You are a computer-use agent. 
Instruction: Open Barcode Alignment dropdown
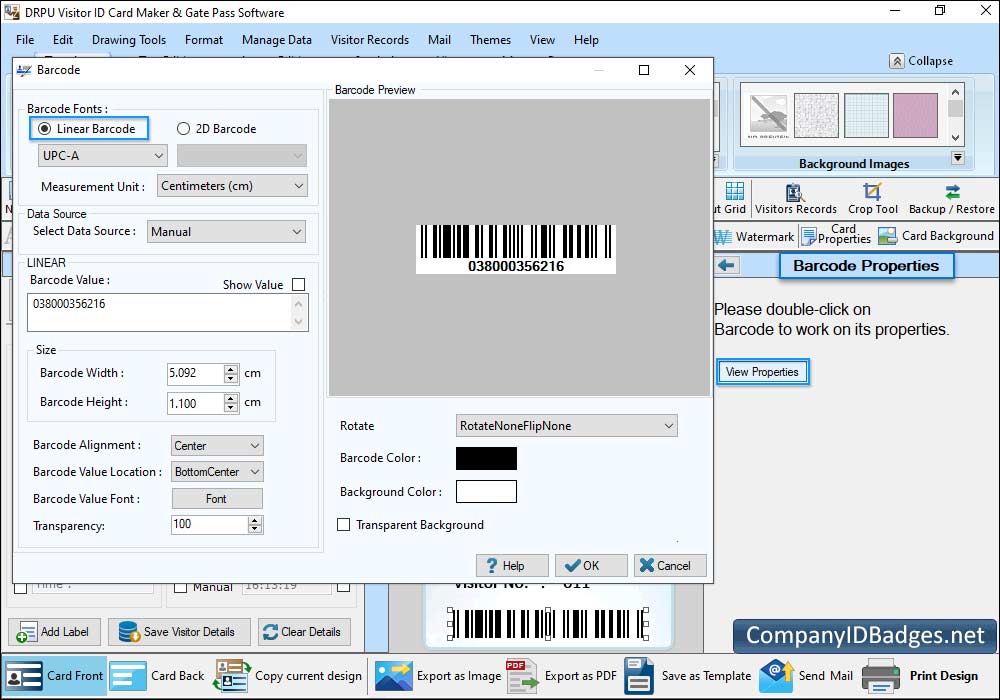[x=217, y=446]
